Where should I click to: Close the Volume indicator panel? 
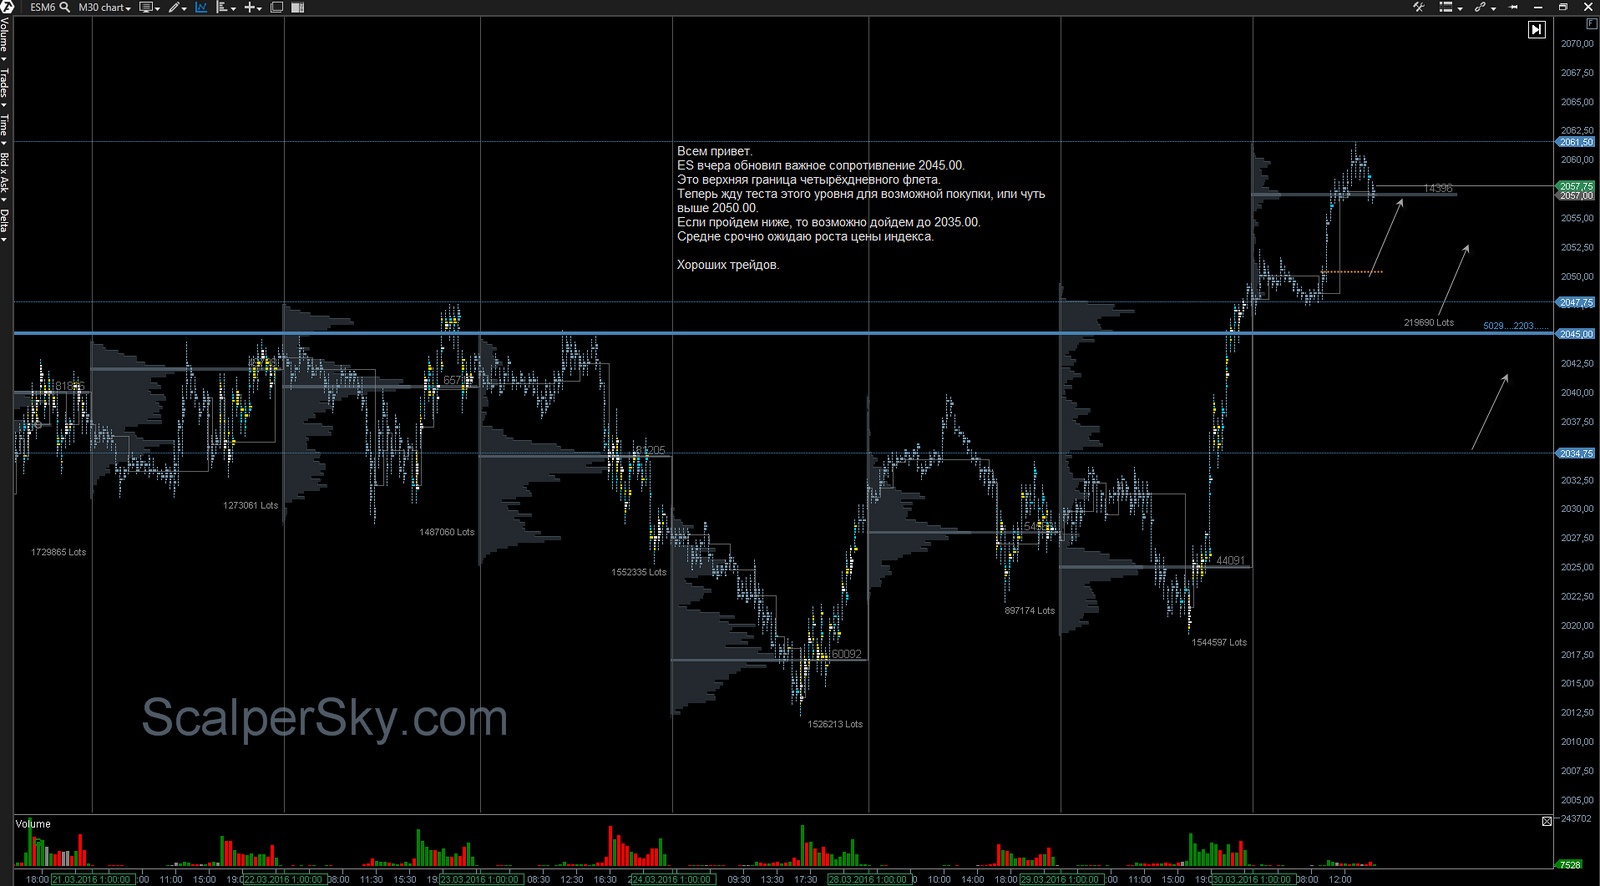(x=1546, y=821)
